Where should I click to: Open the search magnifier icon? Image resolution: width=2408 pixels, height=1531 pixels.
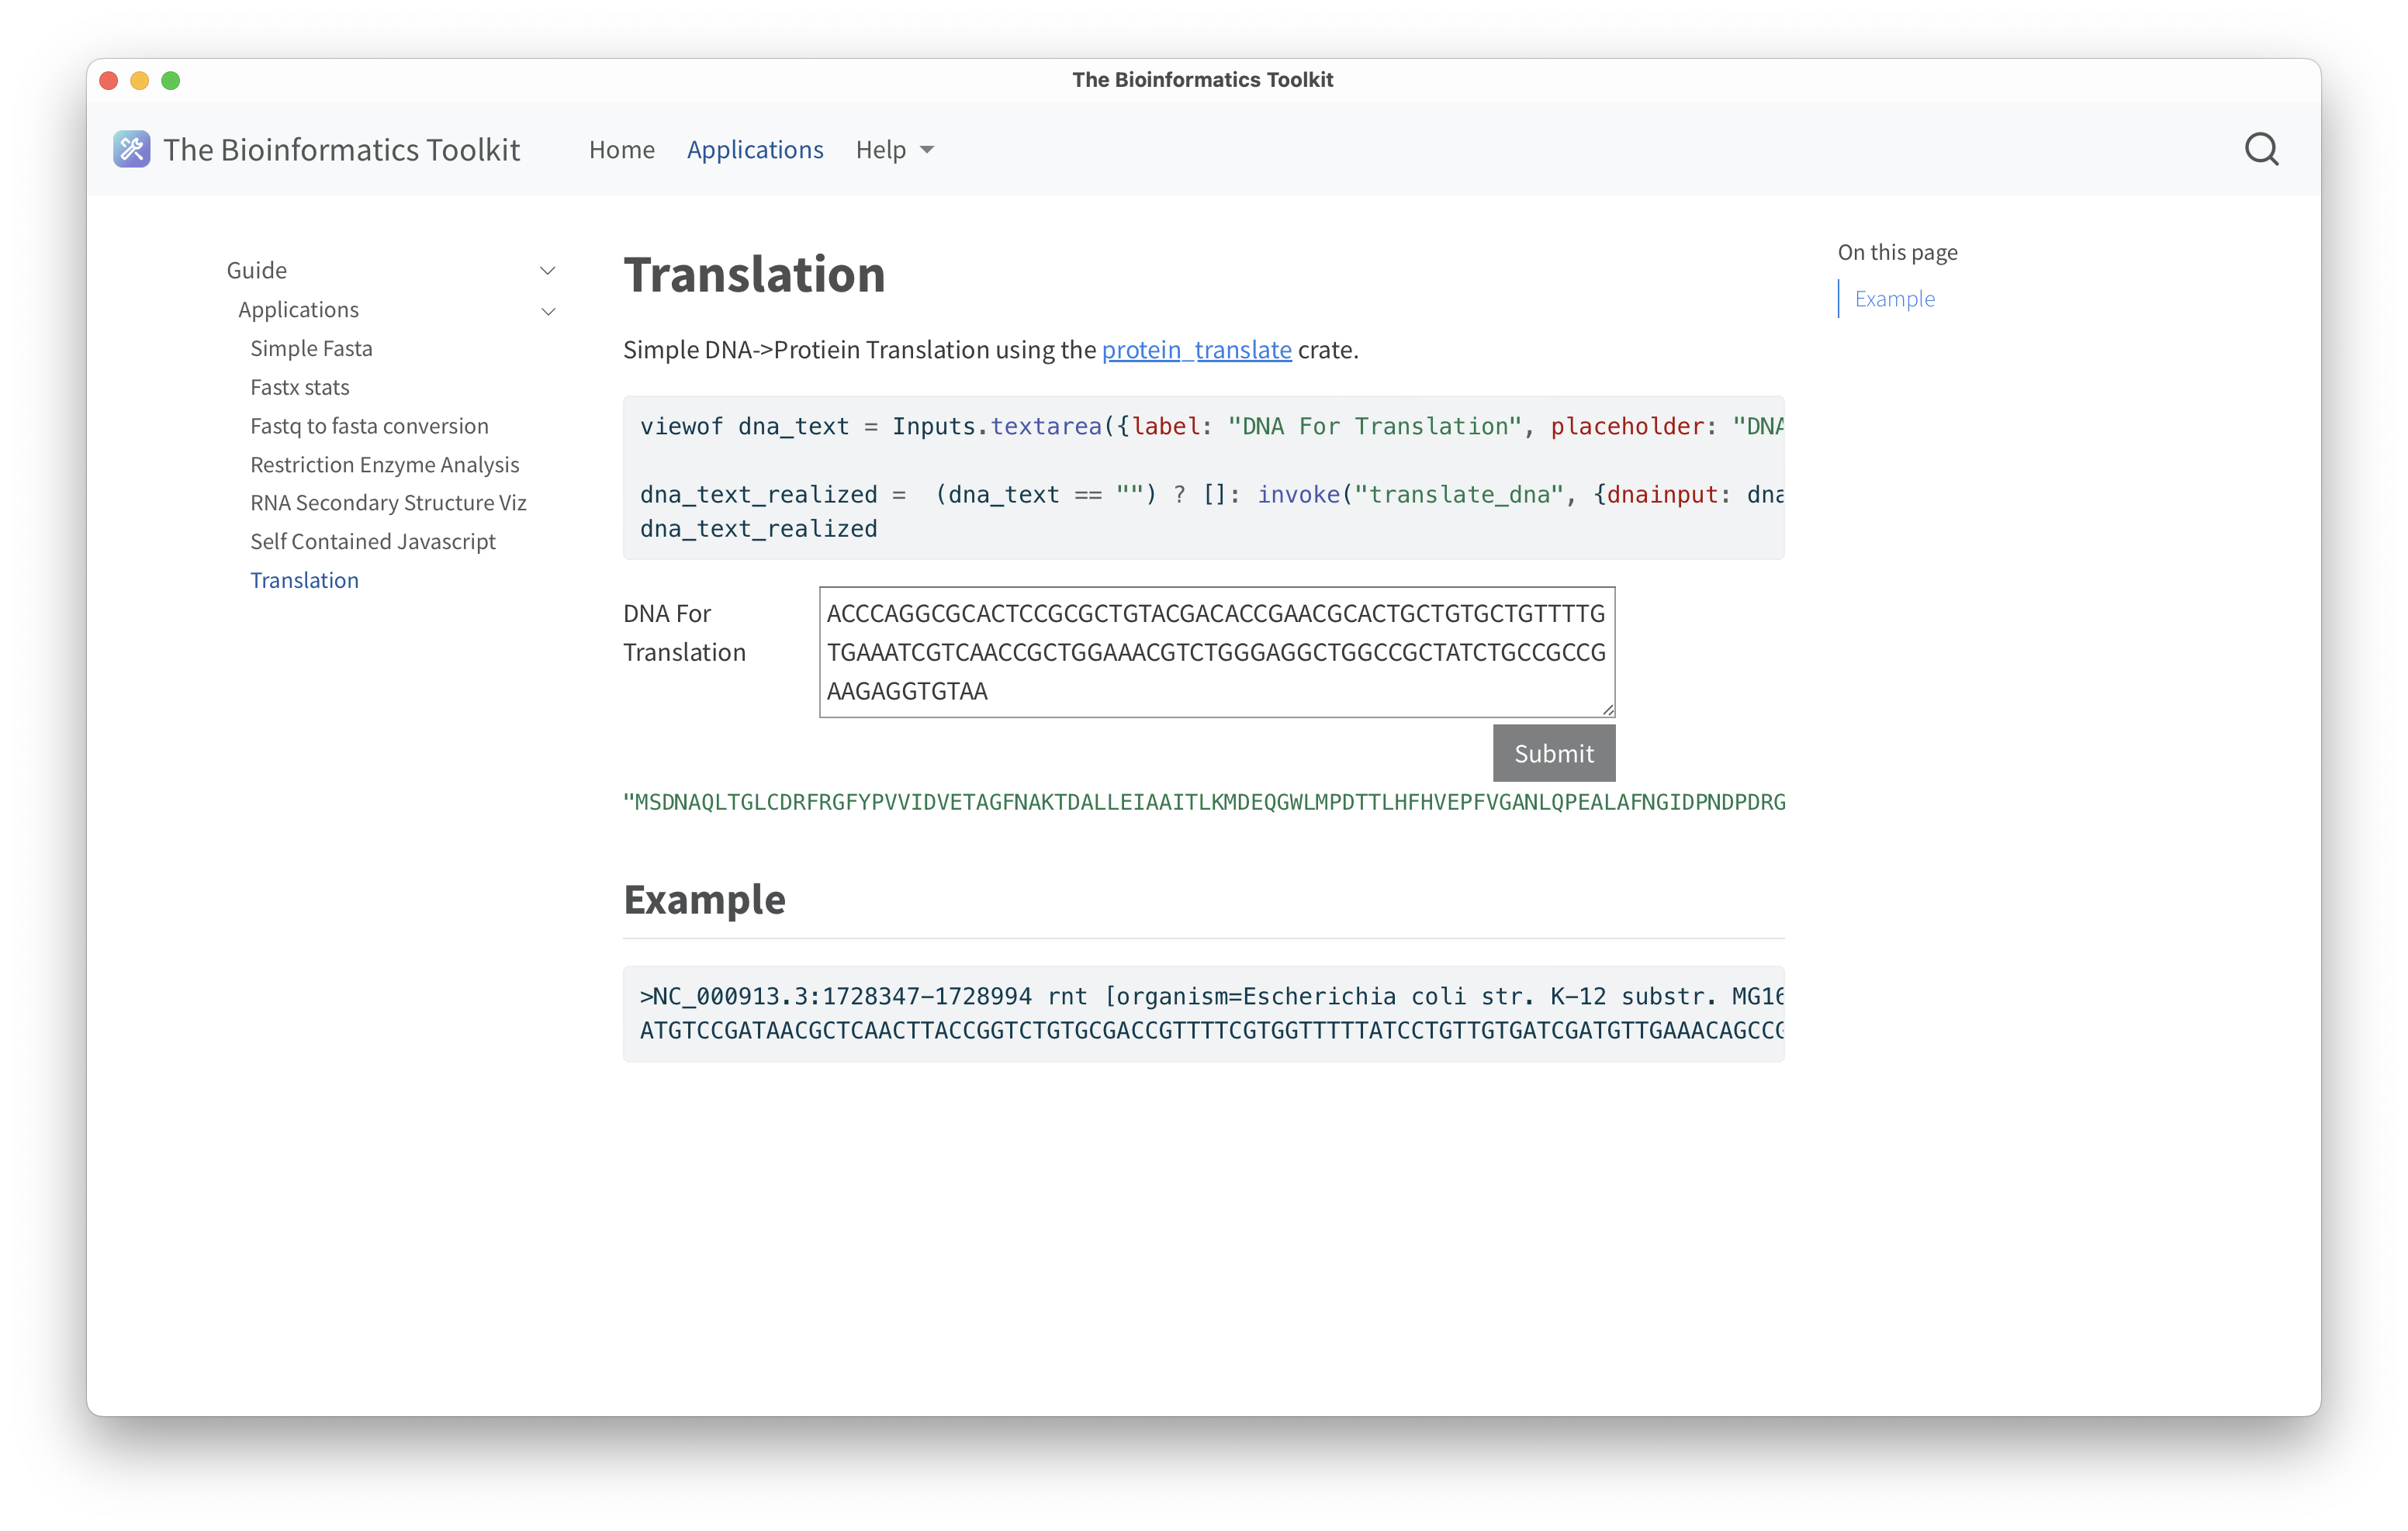2261,149
